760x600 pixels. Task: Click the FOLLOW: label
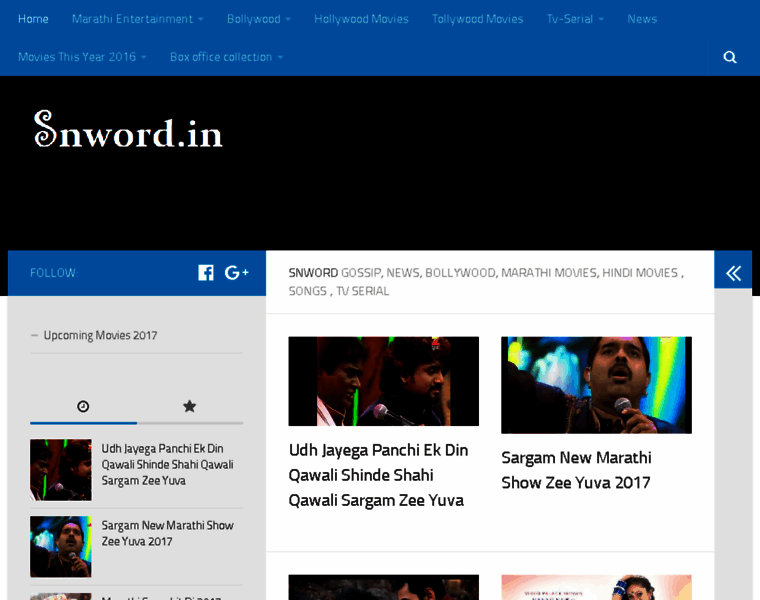pyautogui.click(x=54, y=273)
